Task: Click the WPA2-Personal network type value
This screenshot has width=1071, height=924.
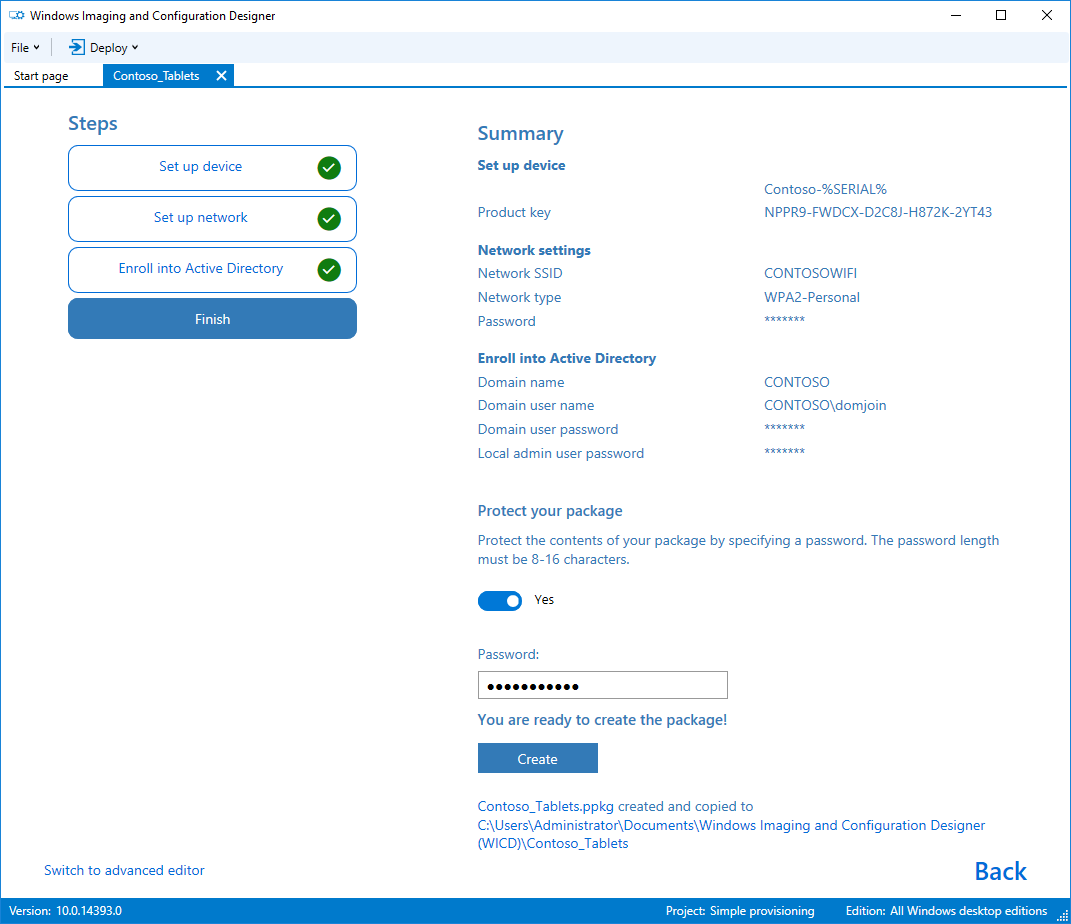Action: pos(811,297)
